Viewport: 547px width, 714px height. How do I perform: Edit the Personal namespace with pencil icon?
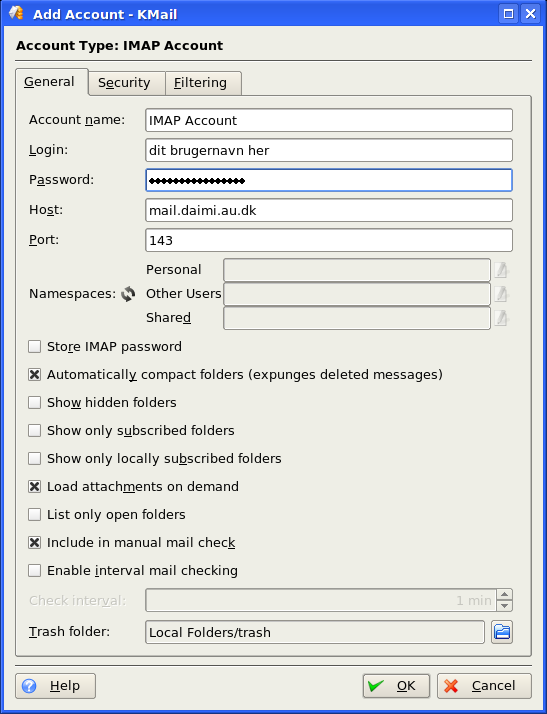pyautogui.click(x=501, y=270)
